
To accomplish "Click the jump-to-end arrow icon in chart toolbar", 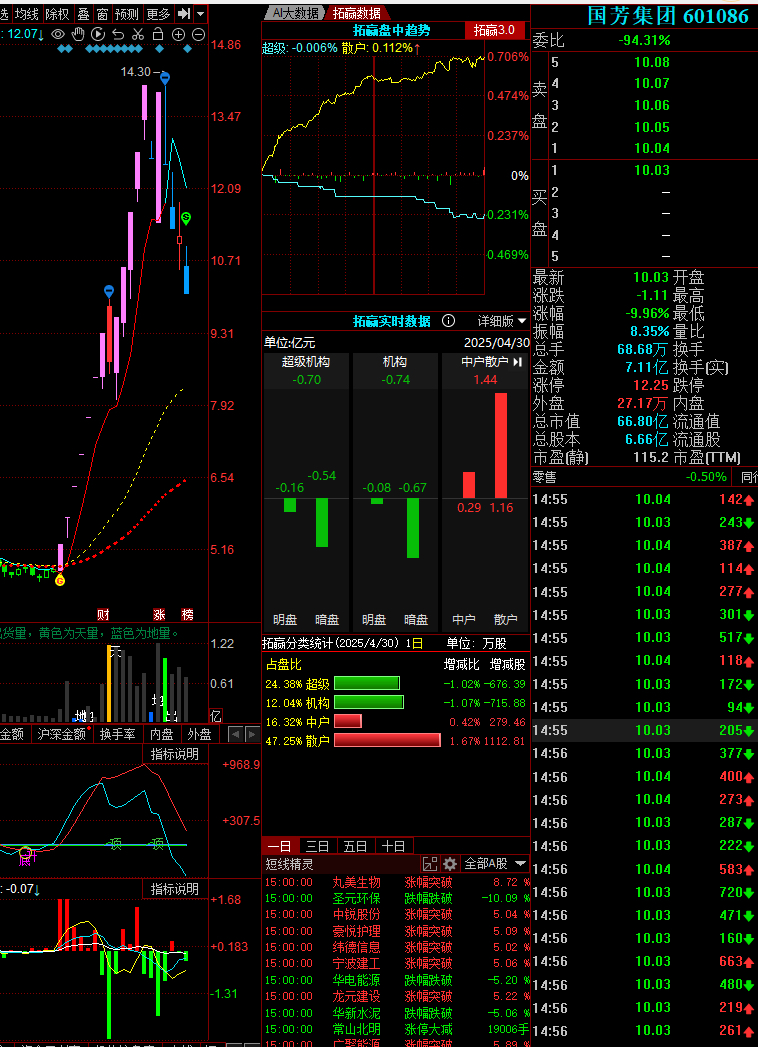I will (x=184, y=13).
